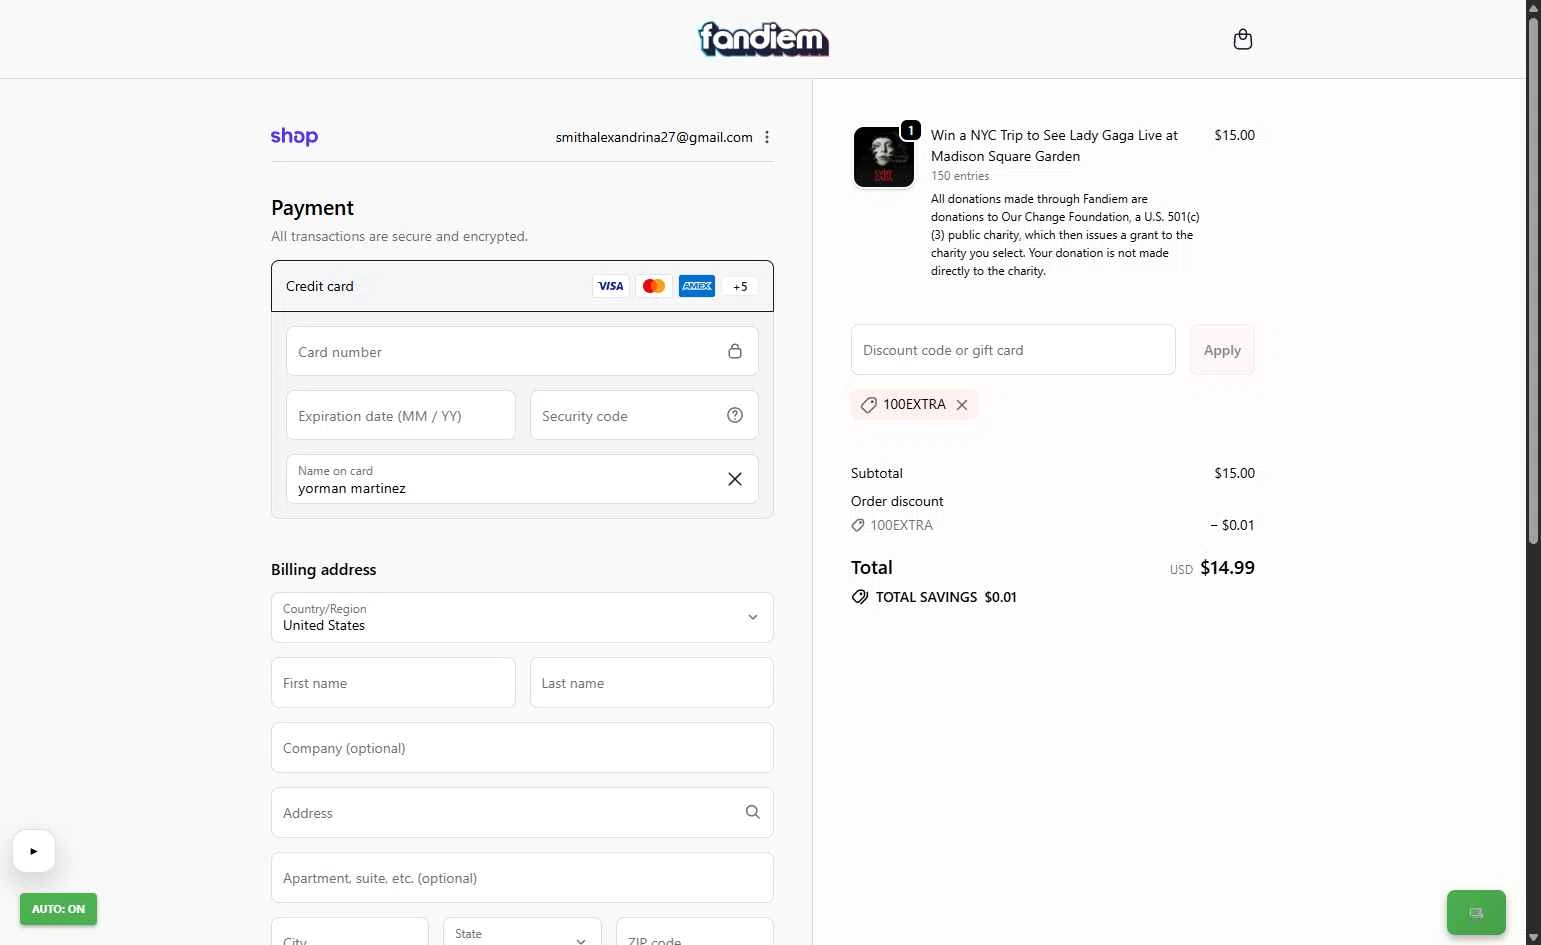Click the 150 entries text
1541x945 pixels.
(960, 176)
